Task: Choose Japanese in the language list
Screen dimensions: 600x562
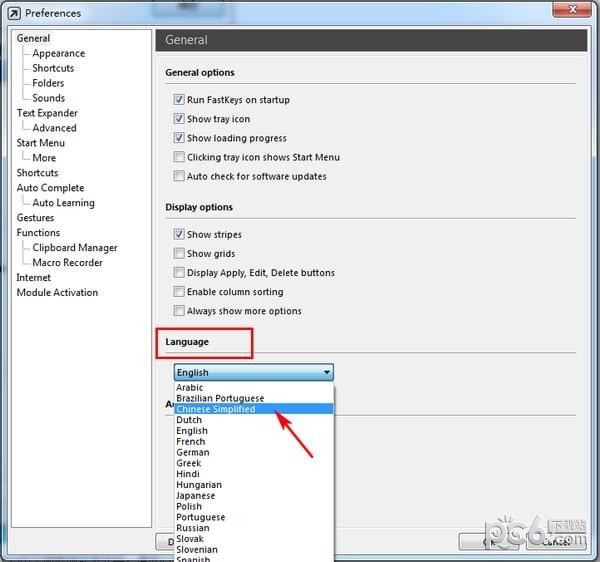Action: tap(196, 495)
